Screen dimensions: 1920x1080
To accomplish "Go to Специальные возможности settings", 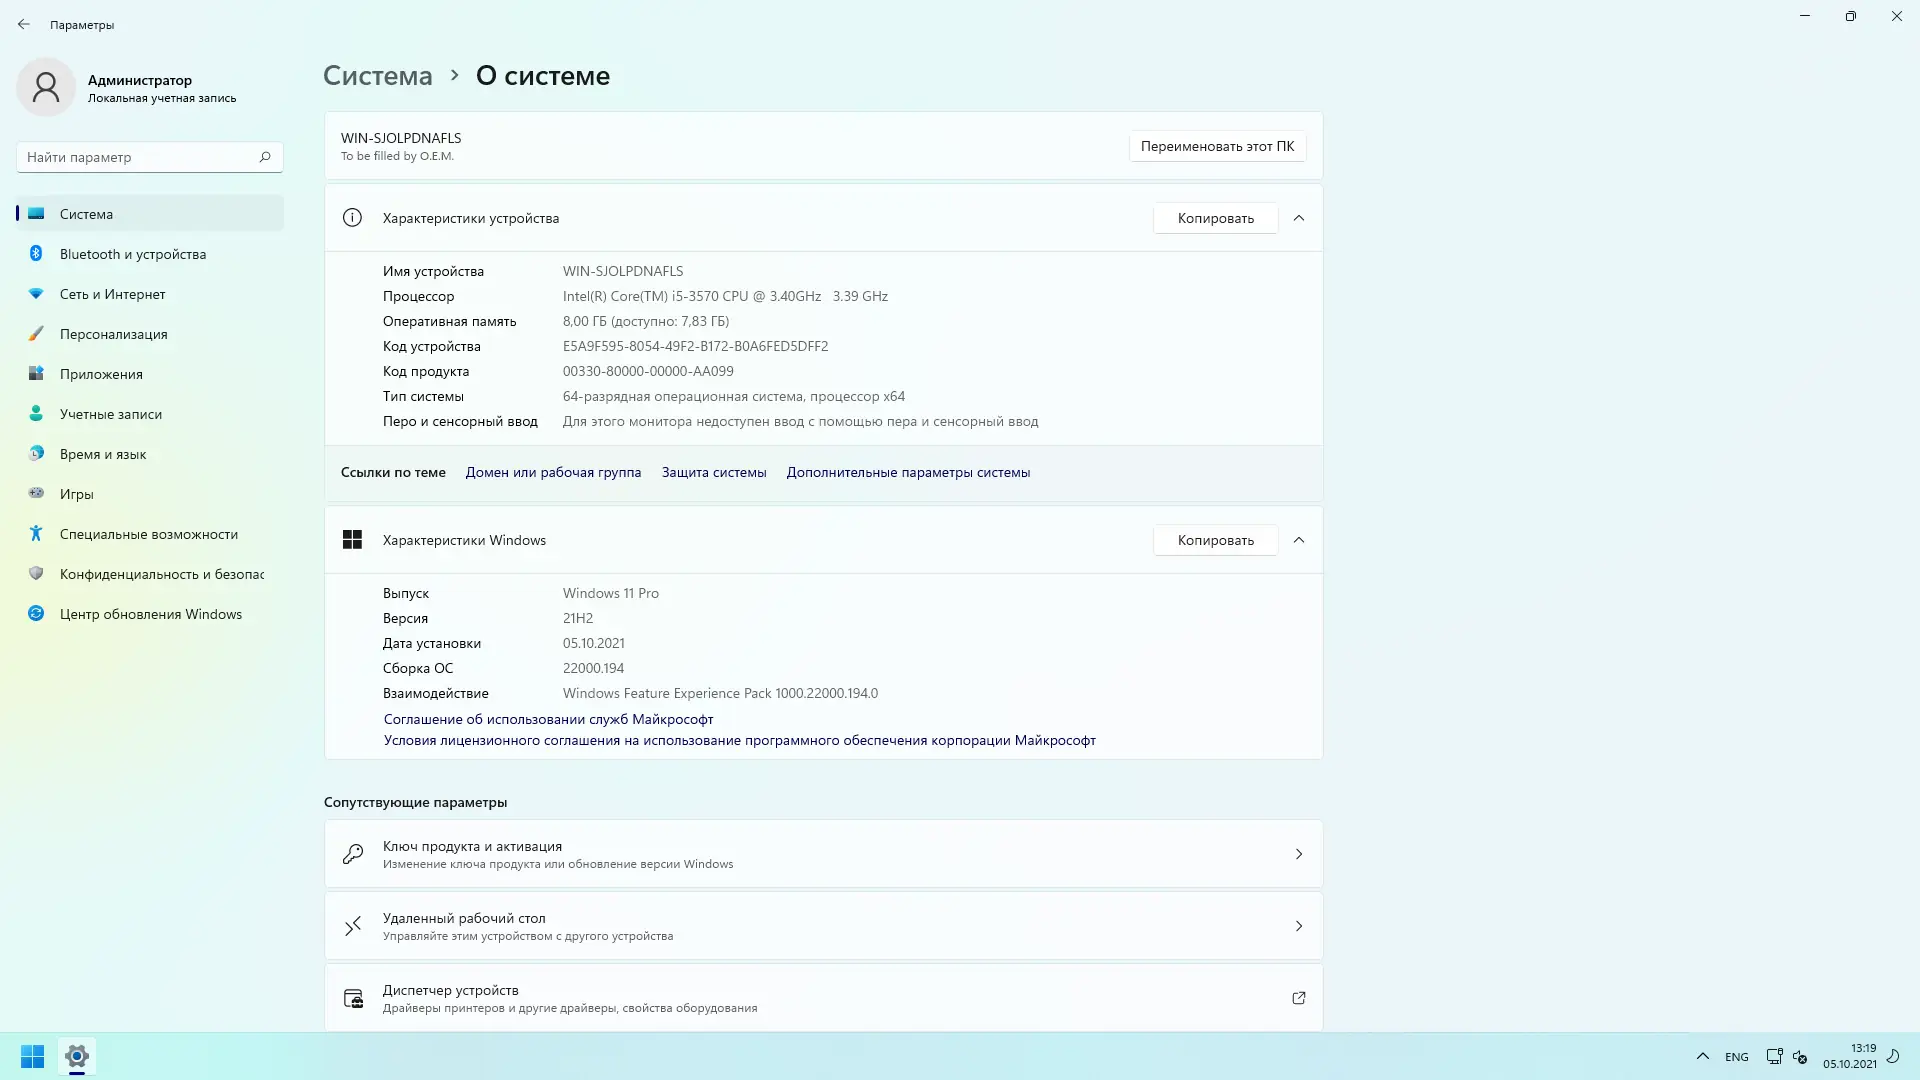I will click(x=148, y=534).
